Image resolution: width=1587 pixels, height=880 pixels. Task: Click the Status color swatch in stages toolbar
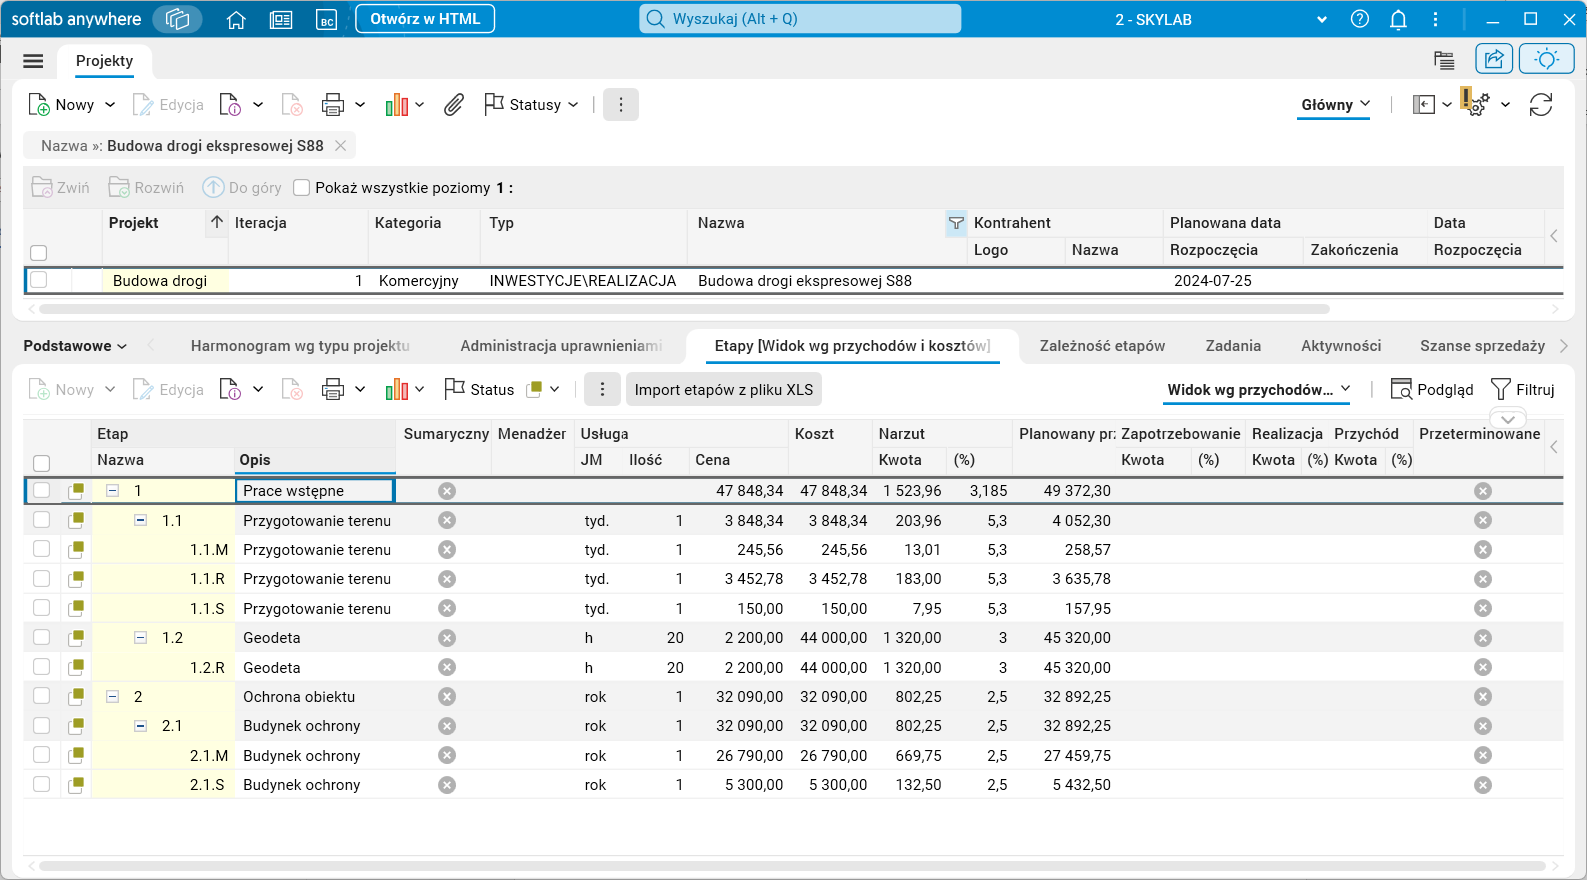click(x=535, y=390)
